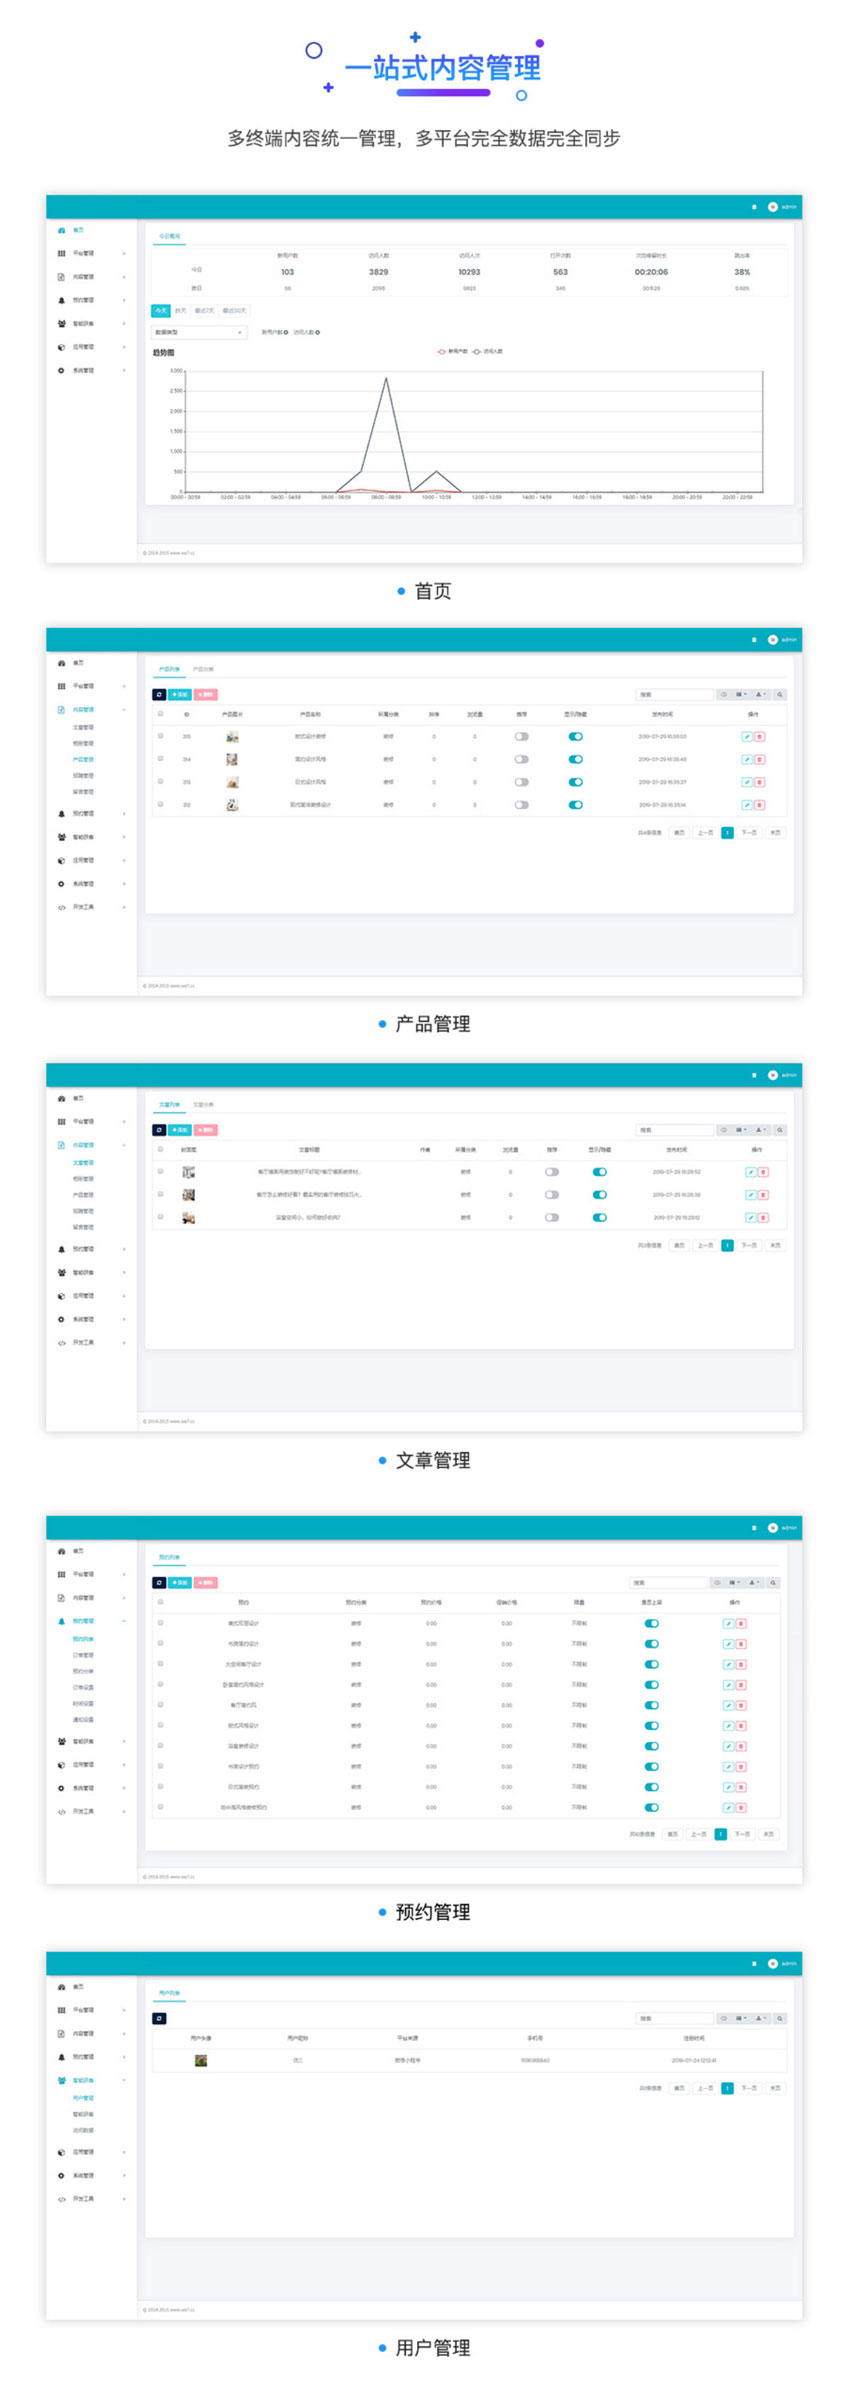This screenshot has height=2388, width=850.
Task: Open the export dropdown in 用户管理 toolbar
Action: pyautogui.click(x=760, y=2018)
